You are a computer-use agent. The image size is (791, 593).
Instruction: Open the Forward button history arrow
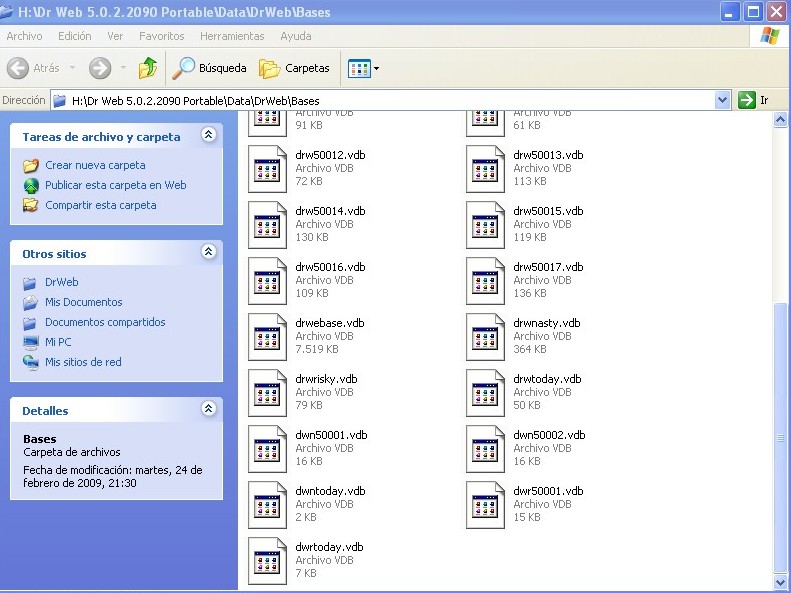point(123,68)
